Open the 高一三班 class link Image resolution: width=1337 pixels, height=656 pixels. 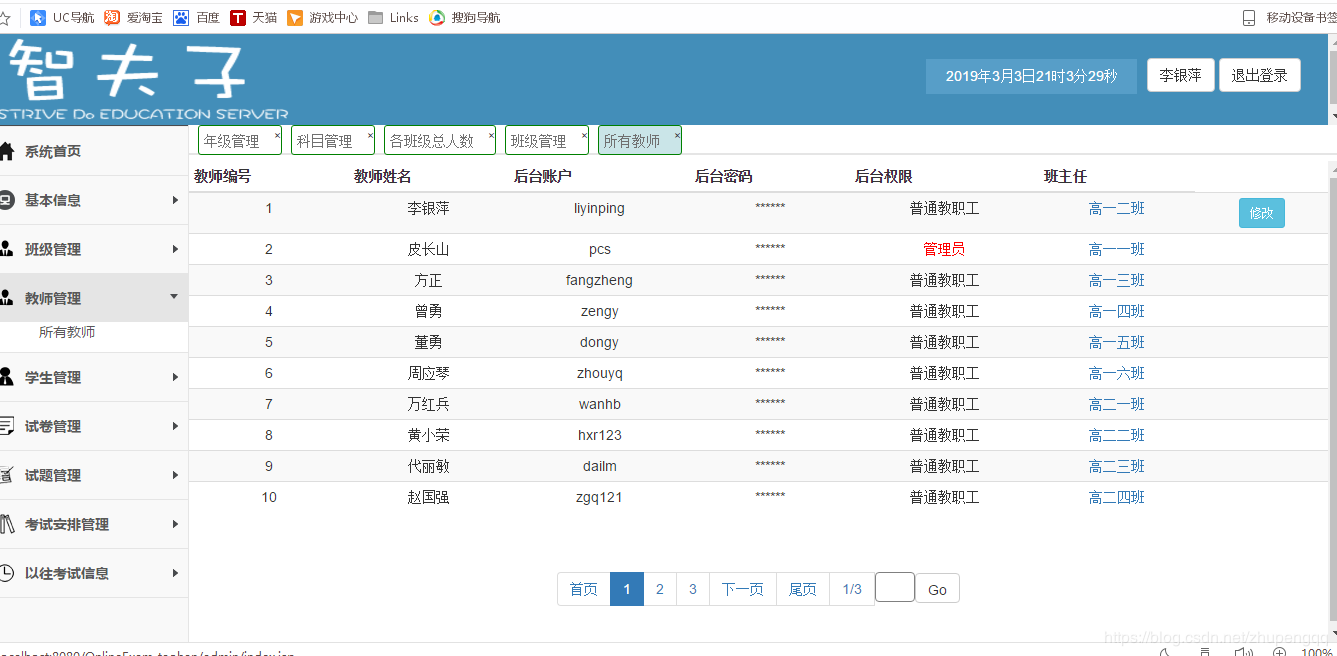(1116, 280)
